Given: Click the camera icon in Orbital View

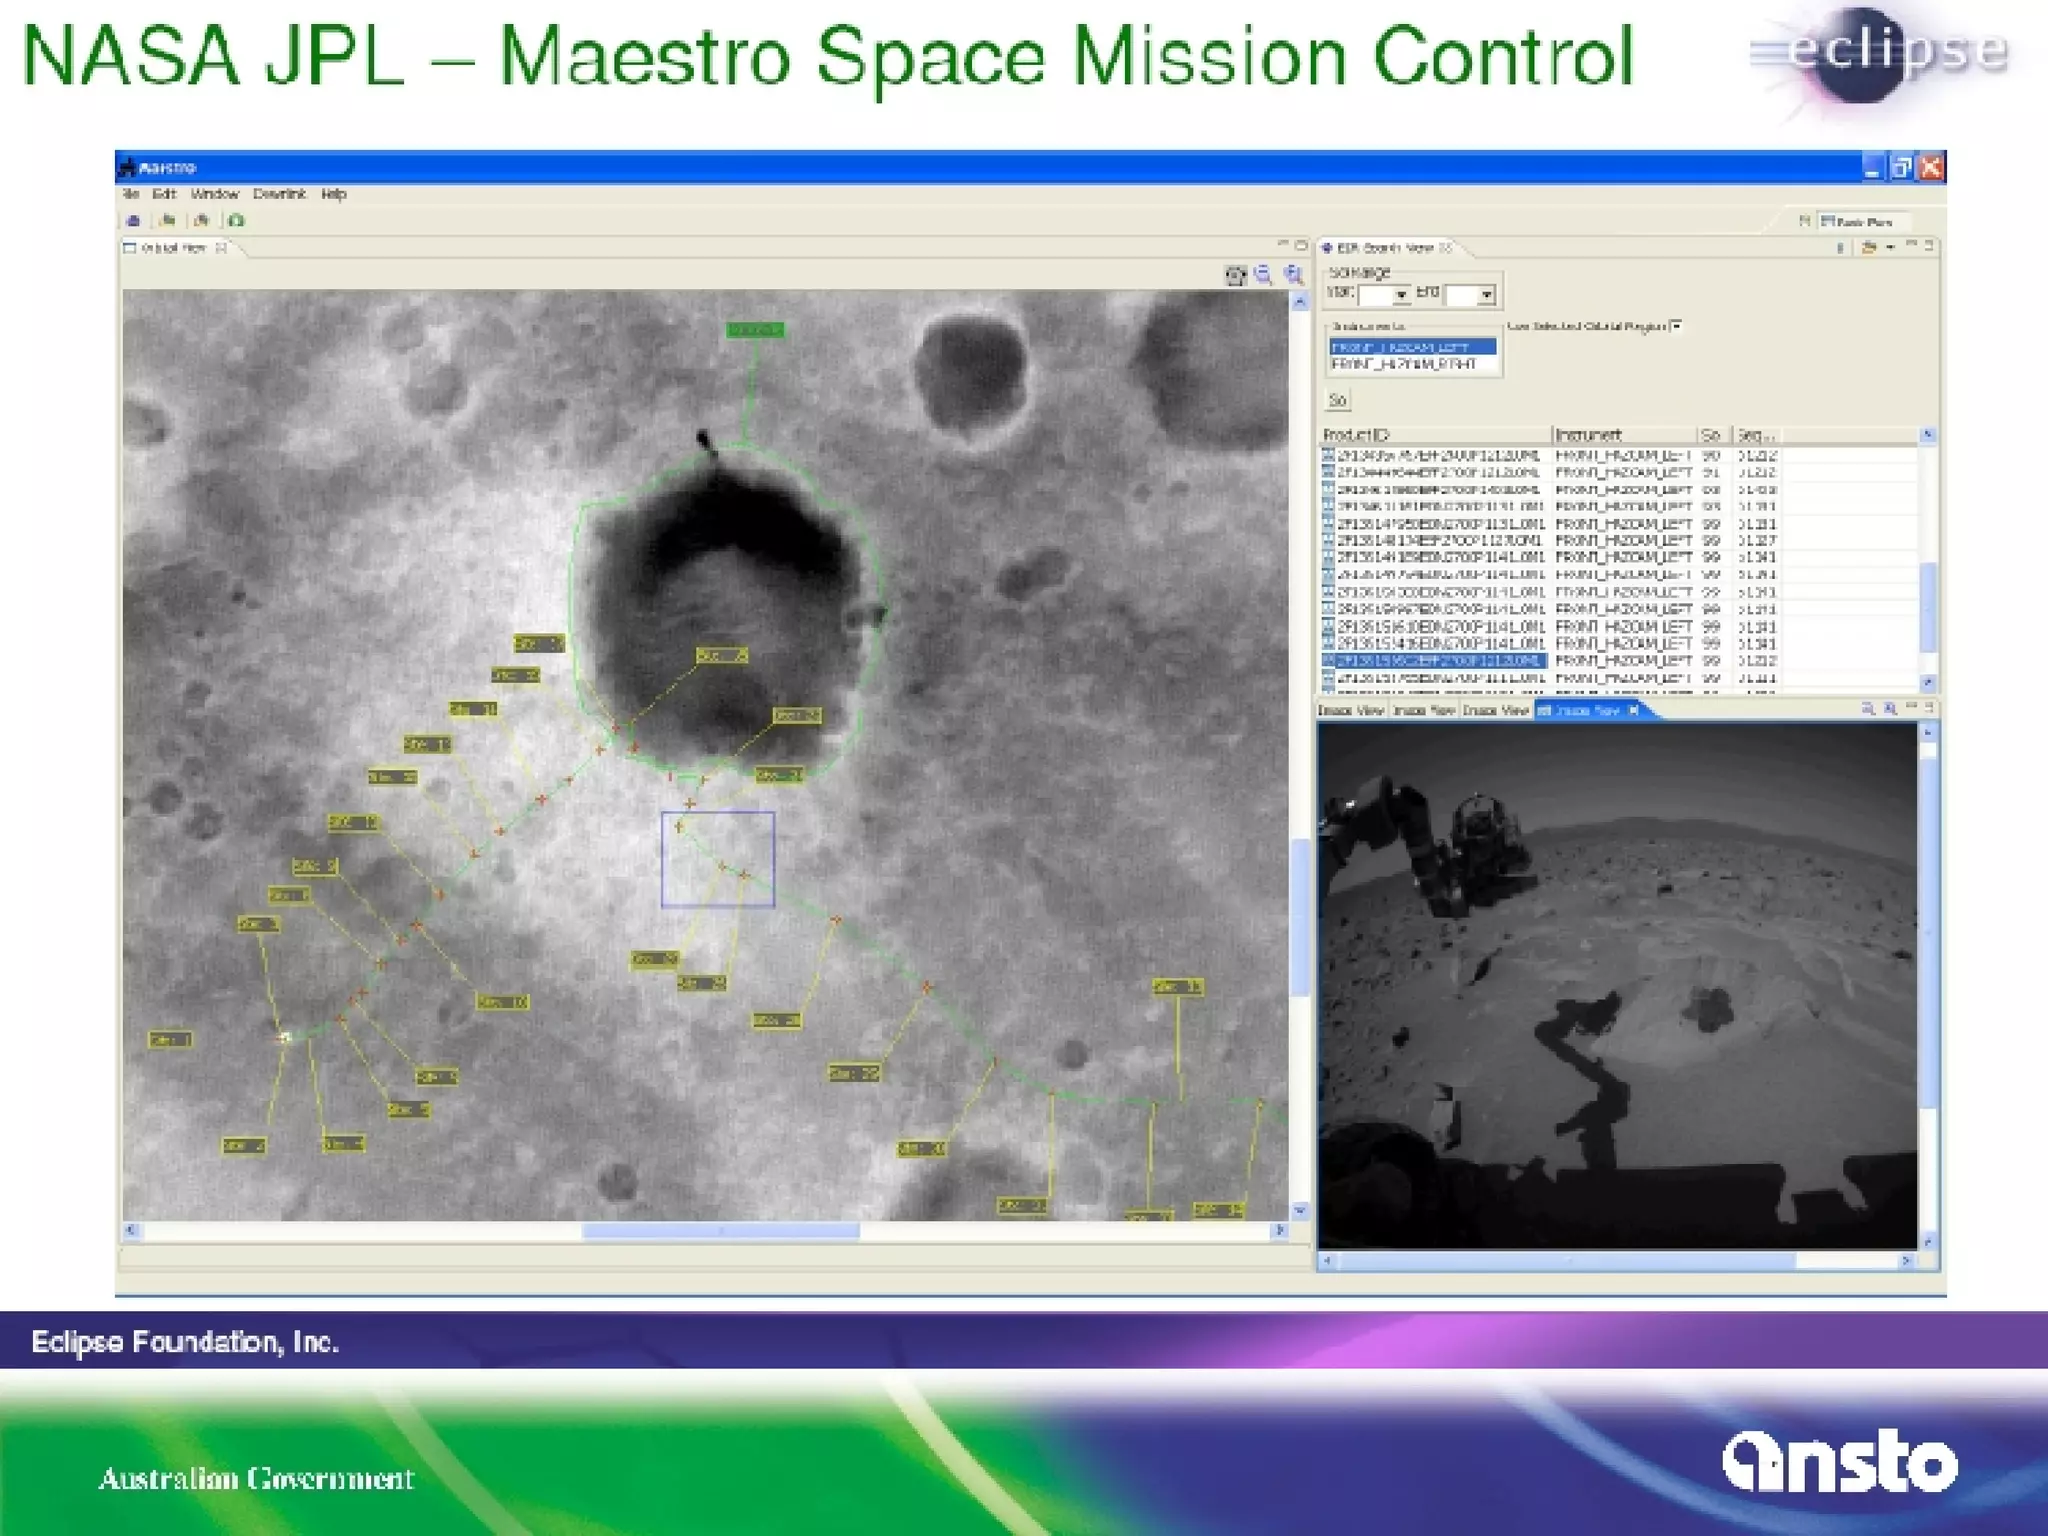Looking at the screenshot, I should click(x=1236, y=276).
